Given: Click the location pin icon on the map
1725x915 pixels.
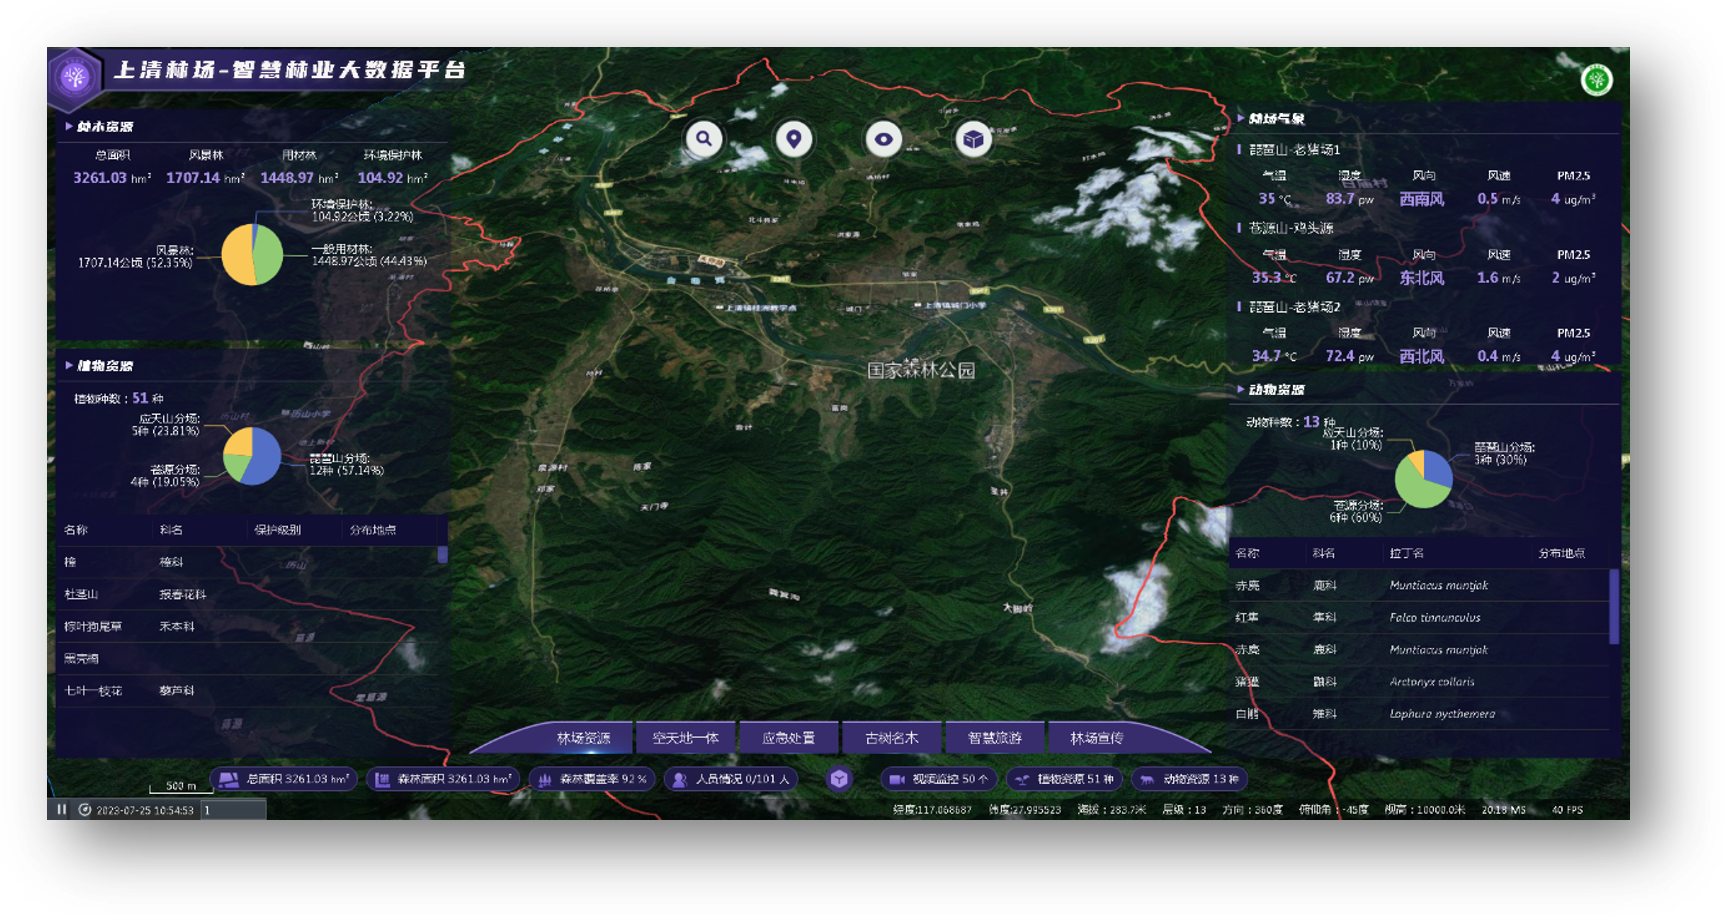Looking at the screenshot, I should pos(794,139).
